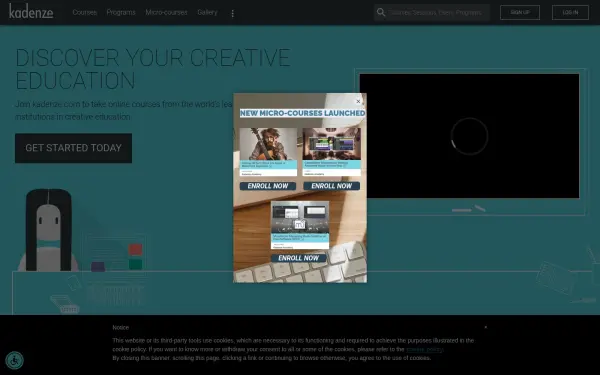Click Get Started Today button

click(x=73, y=148)
